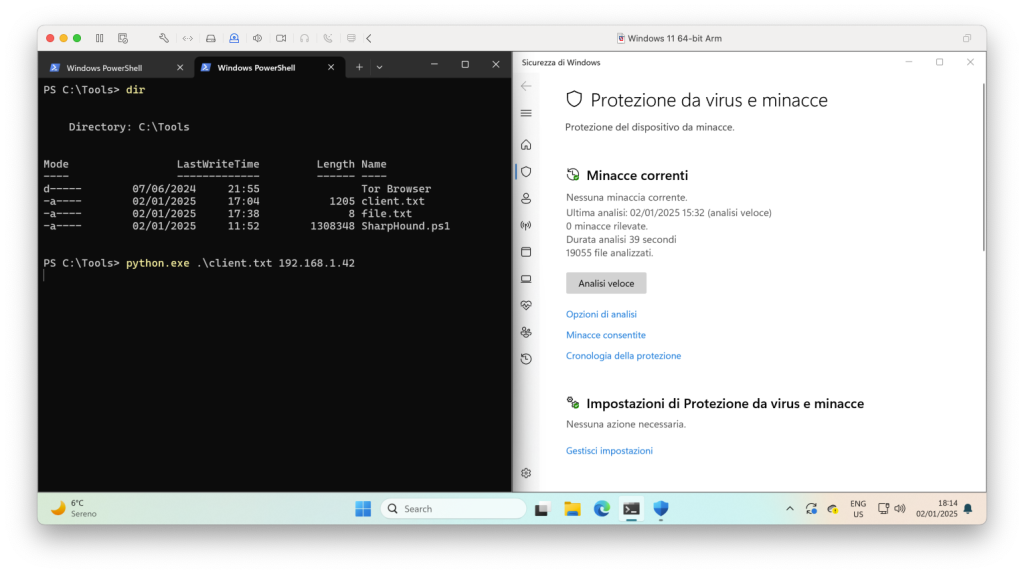Click the Windows Security vertical scrollbar
1024x574 pixels.
pyautogui.click(x=983, y=170)
